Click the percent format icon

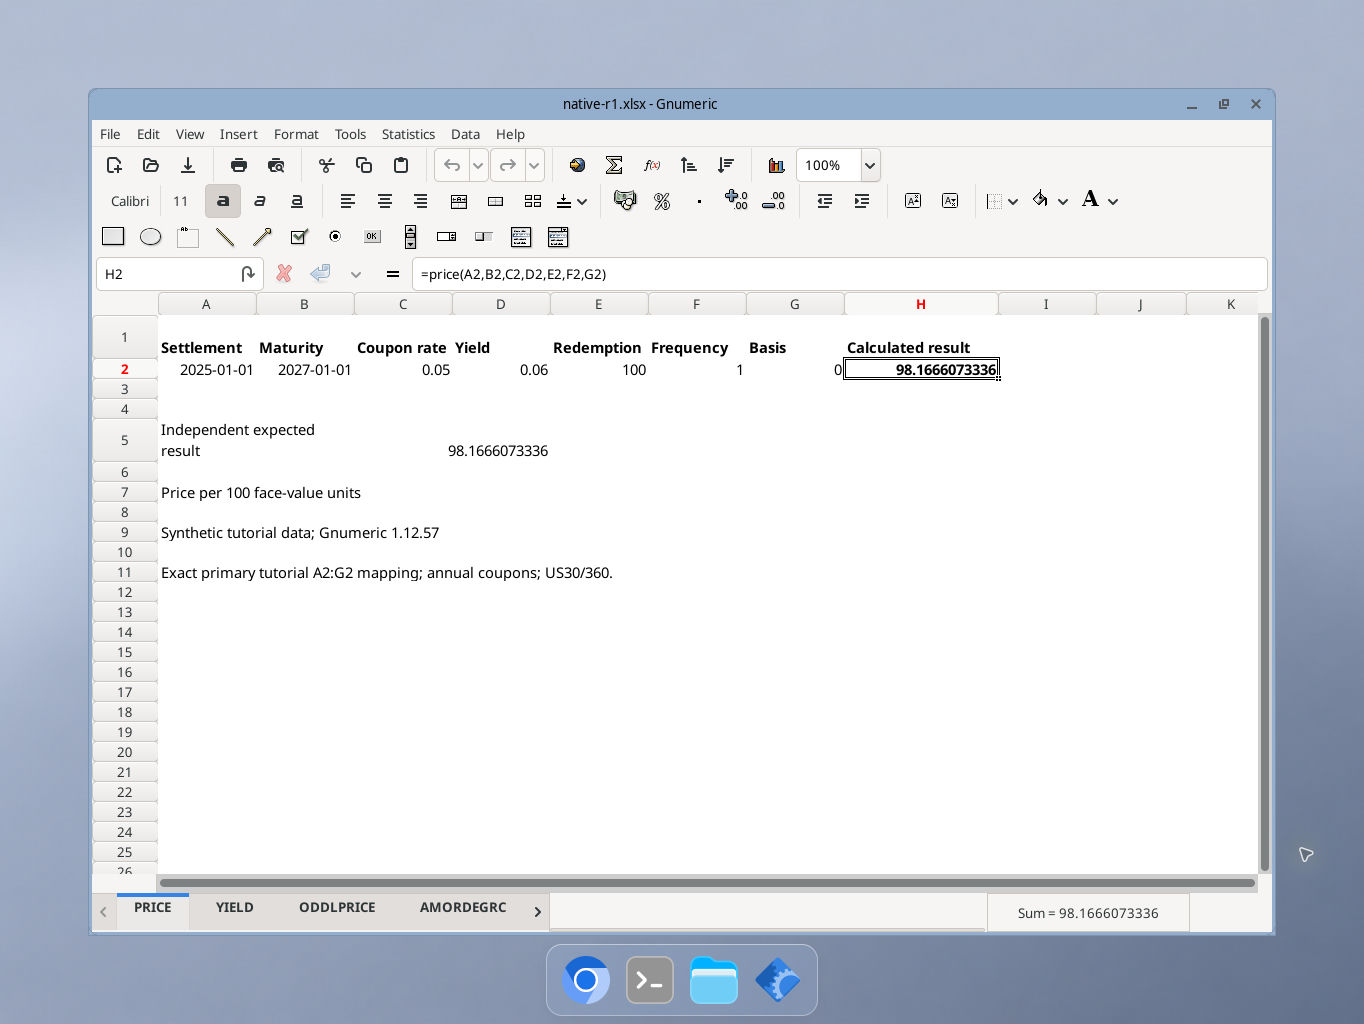661,201
